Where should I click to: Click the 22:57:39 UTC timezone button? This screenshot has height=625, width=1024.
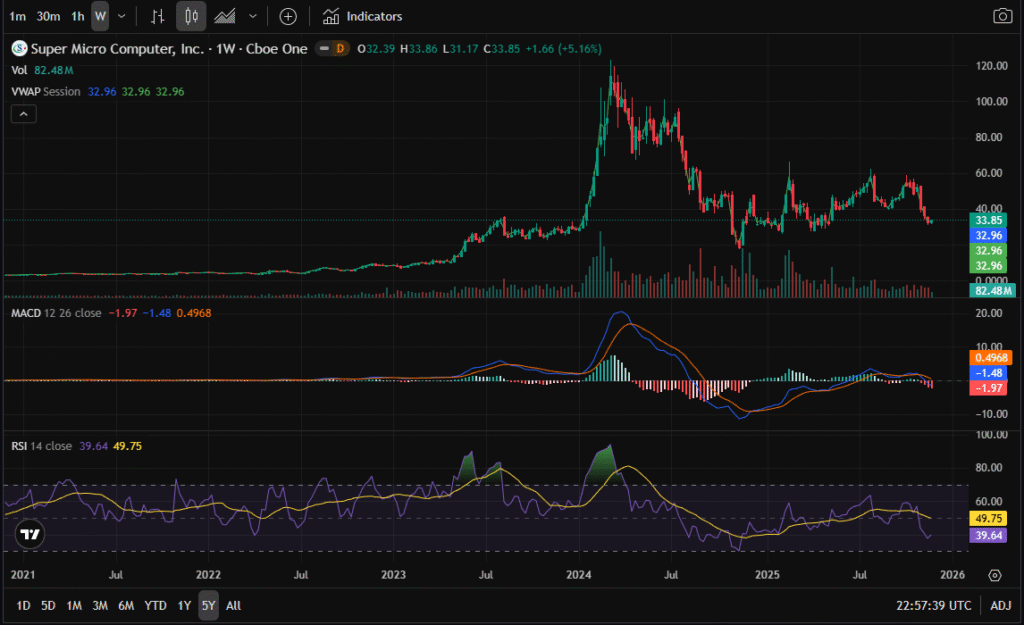pyautogui.click(x=933, y=605)
